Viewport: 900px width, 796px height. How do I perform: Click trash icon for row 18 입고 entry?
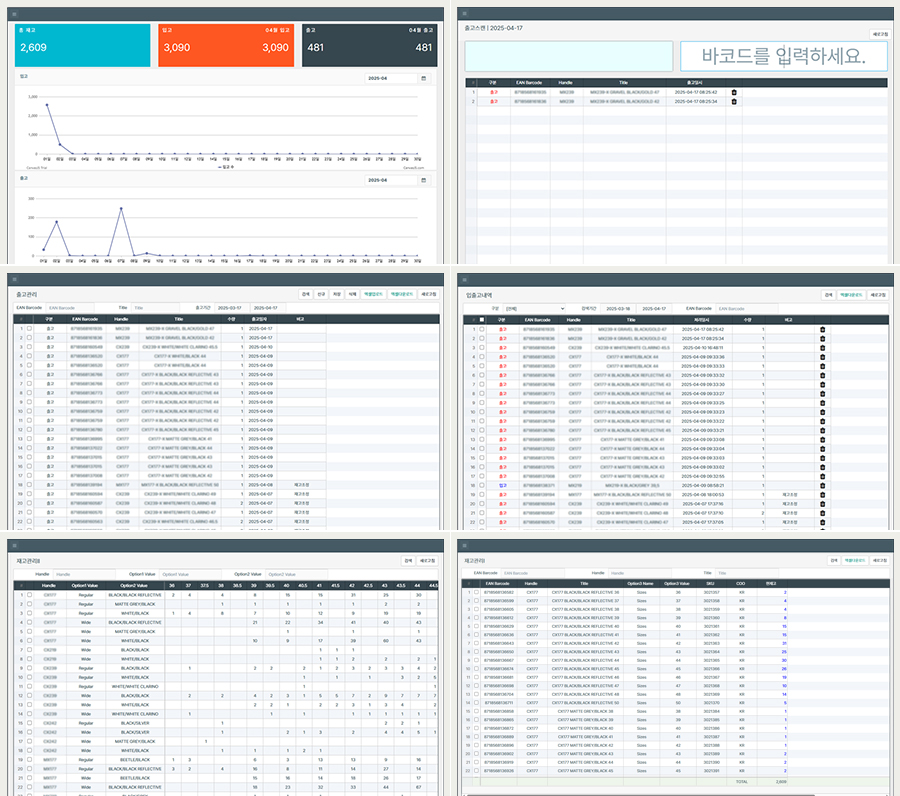(823, 486)
